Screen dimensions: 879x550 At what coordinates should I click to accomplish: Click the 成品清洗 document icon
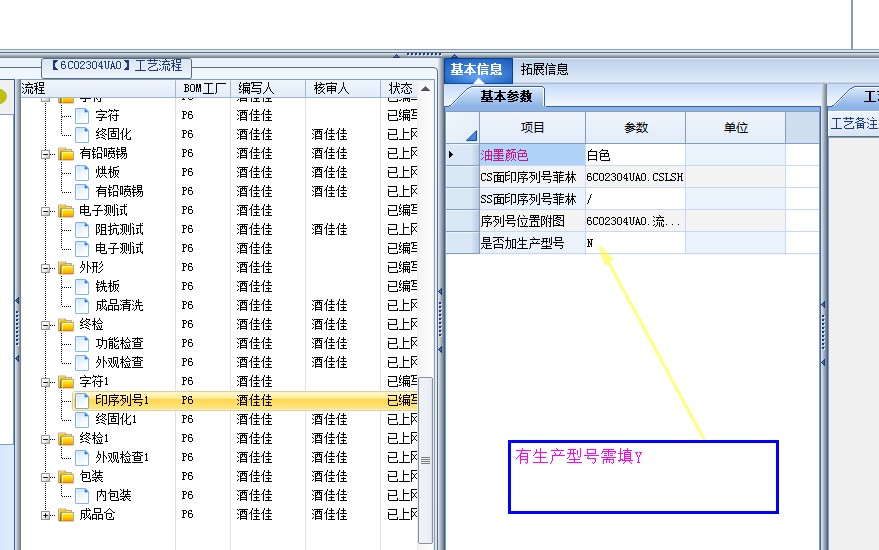(82, 306)
